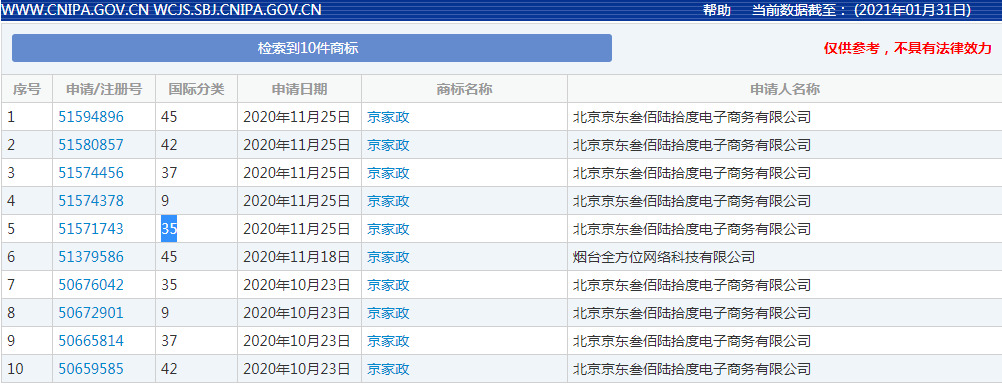Screen dimensions: 1002x384
Task: Click applicant 烟台全方位网络科技有限公司
Action: pos(664,257)
